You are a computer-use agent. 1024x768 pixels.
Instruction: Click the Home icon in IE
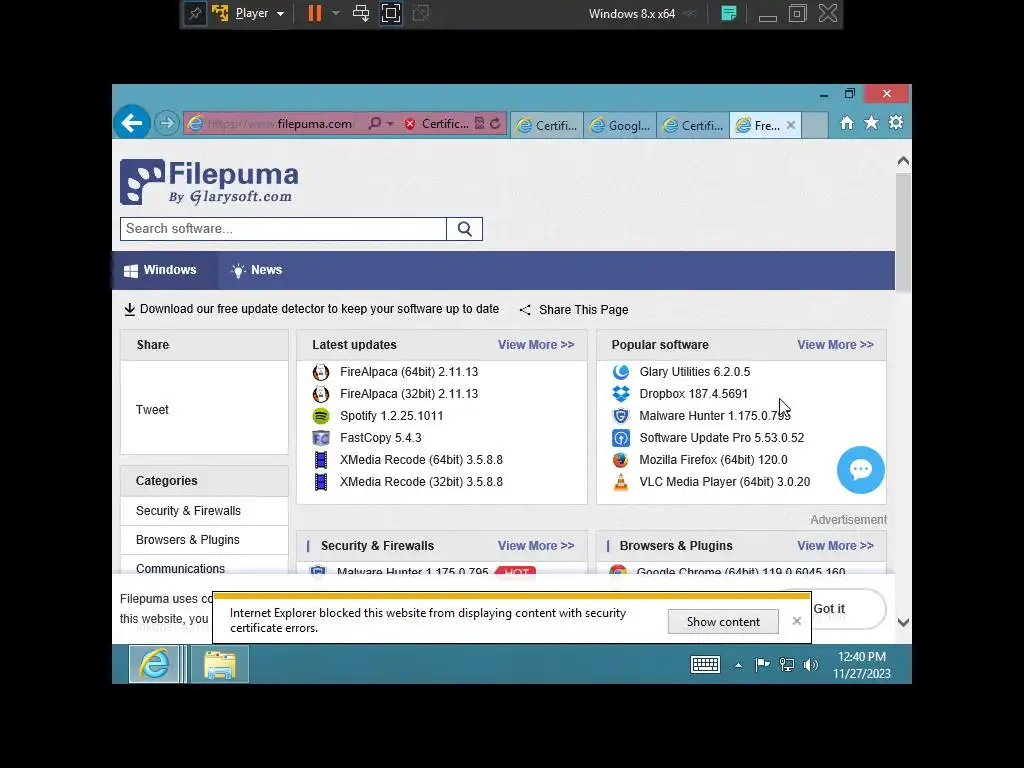[x=846, y=123]
